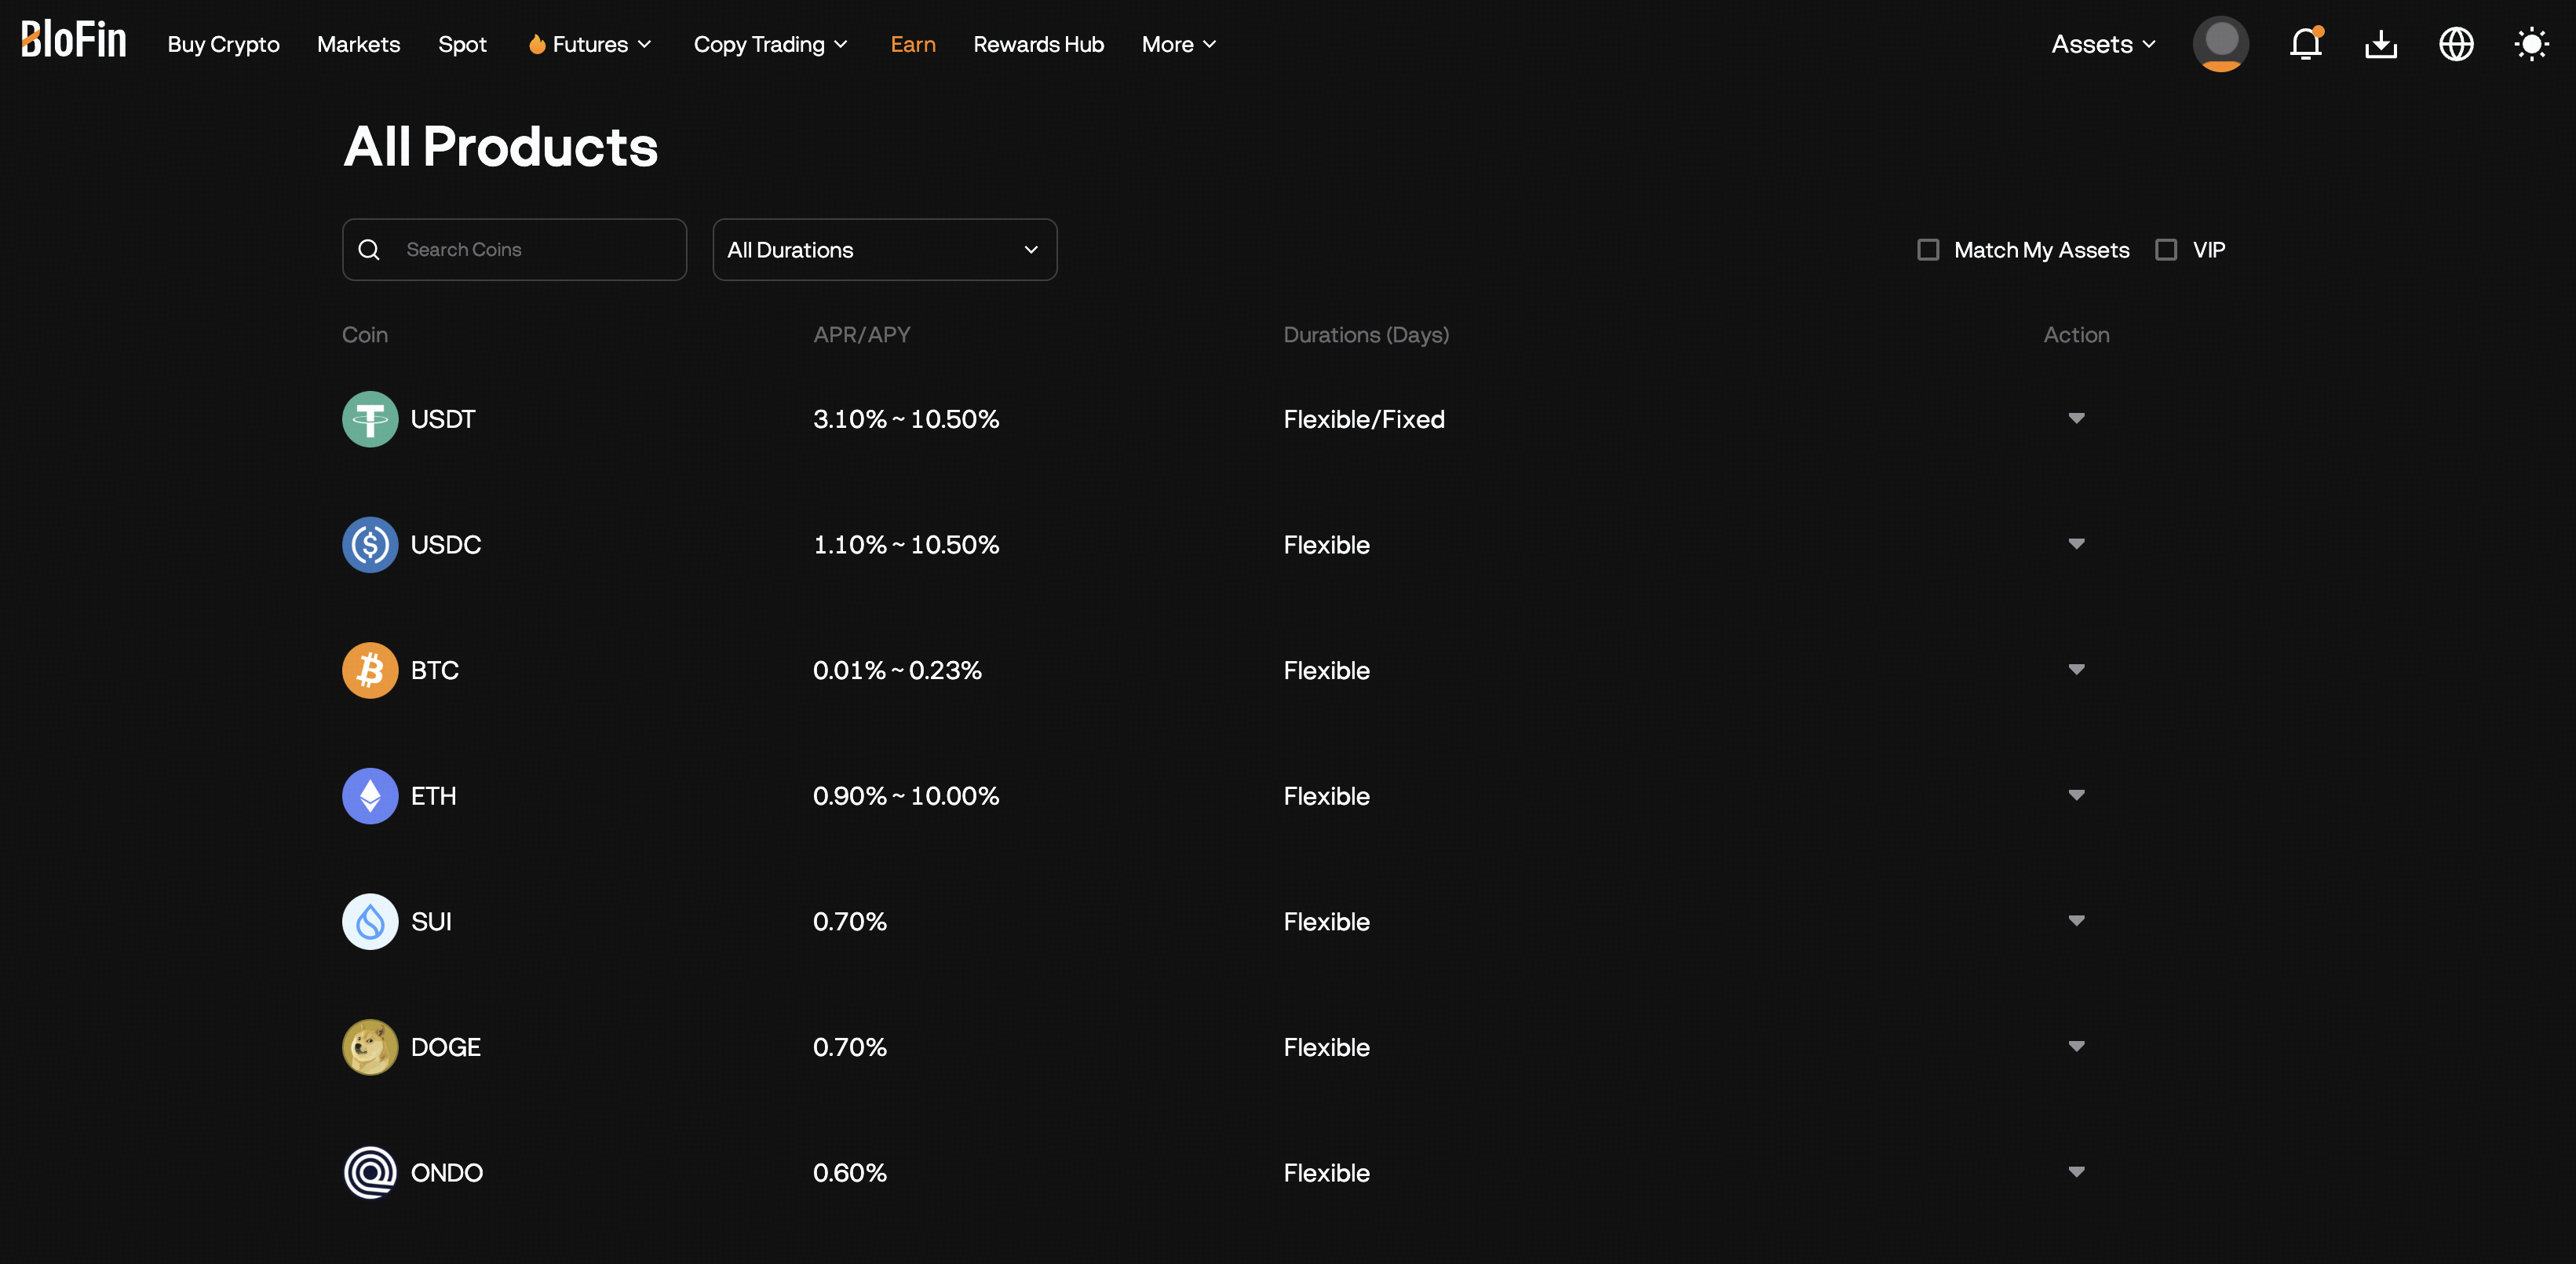Screen dimensions: 2576x1264
Task: Expand the ETH row arrow
Action: pos(2076,795)
